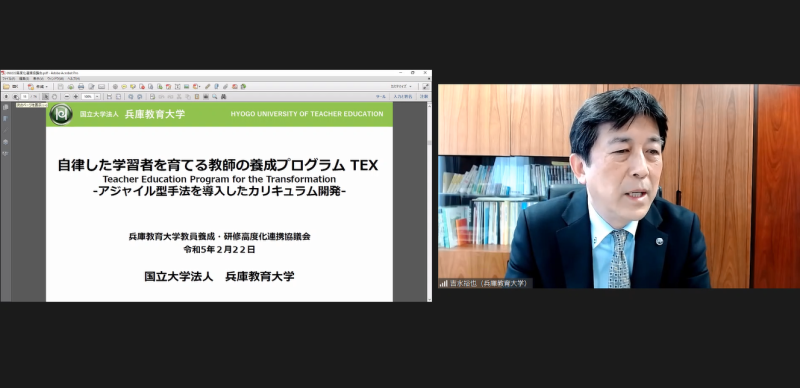Select the Hand pan tool

click(54, 96)
